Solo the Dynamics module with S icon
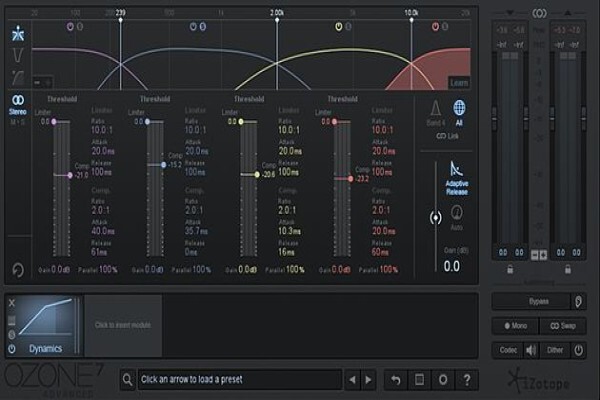Viewport: 600px width, 400px height. [x=12, y=335]
